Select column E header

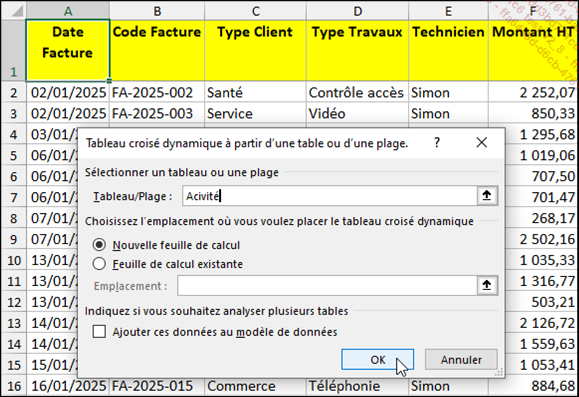pos(448,10)
